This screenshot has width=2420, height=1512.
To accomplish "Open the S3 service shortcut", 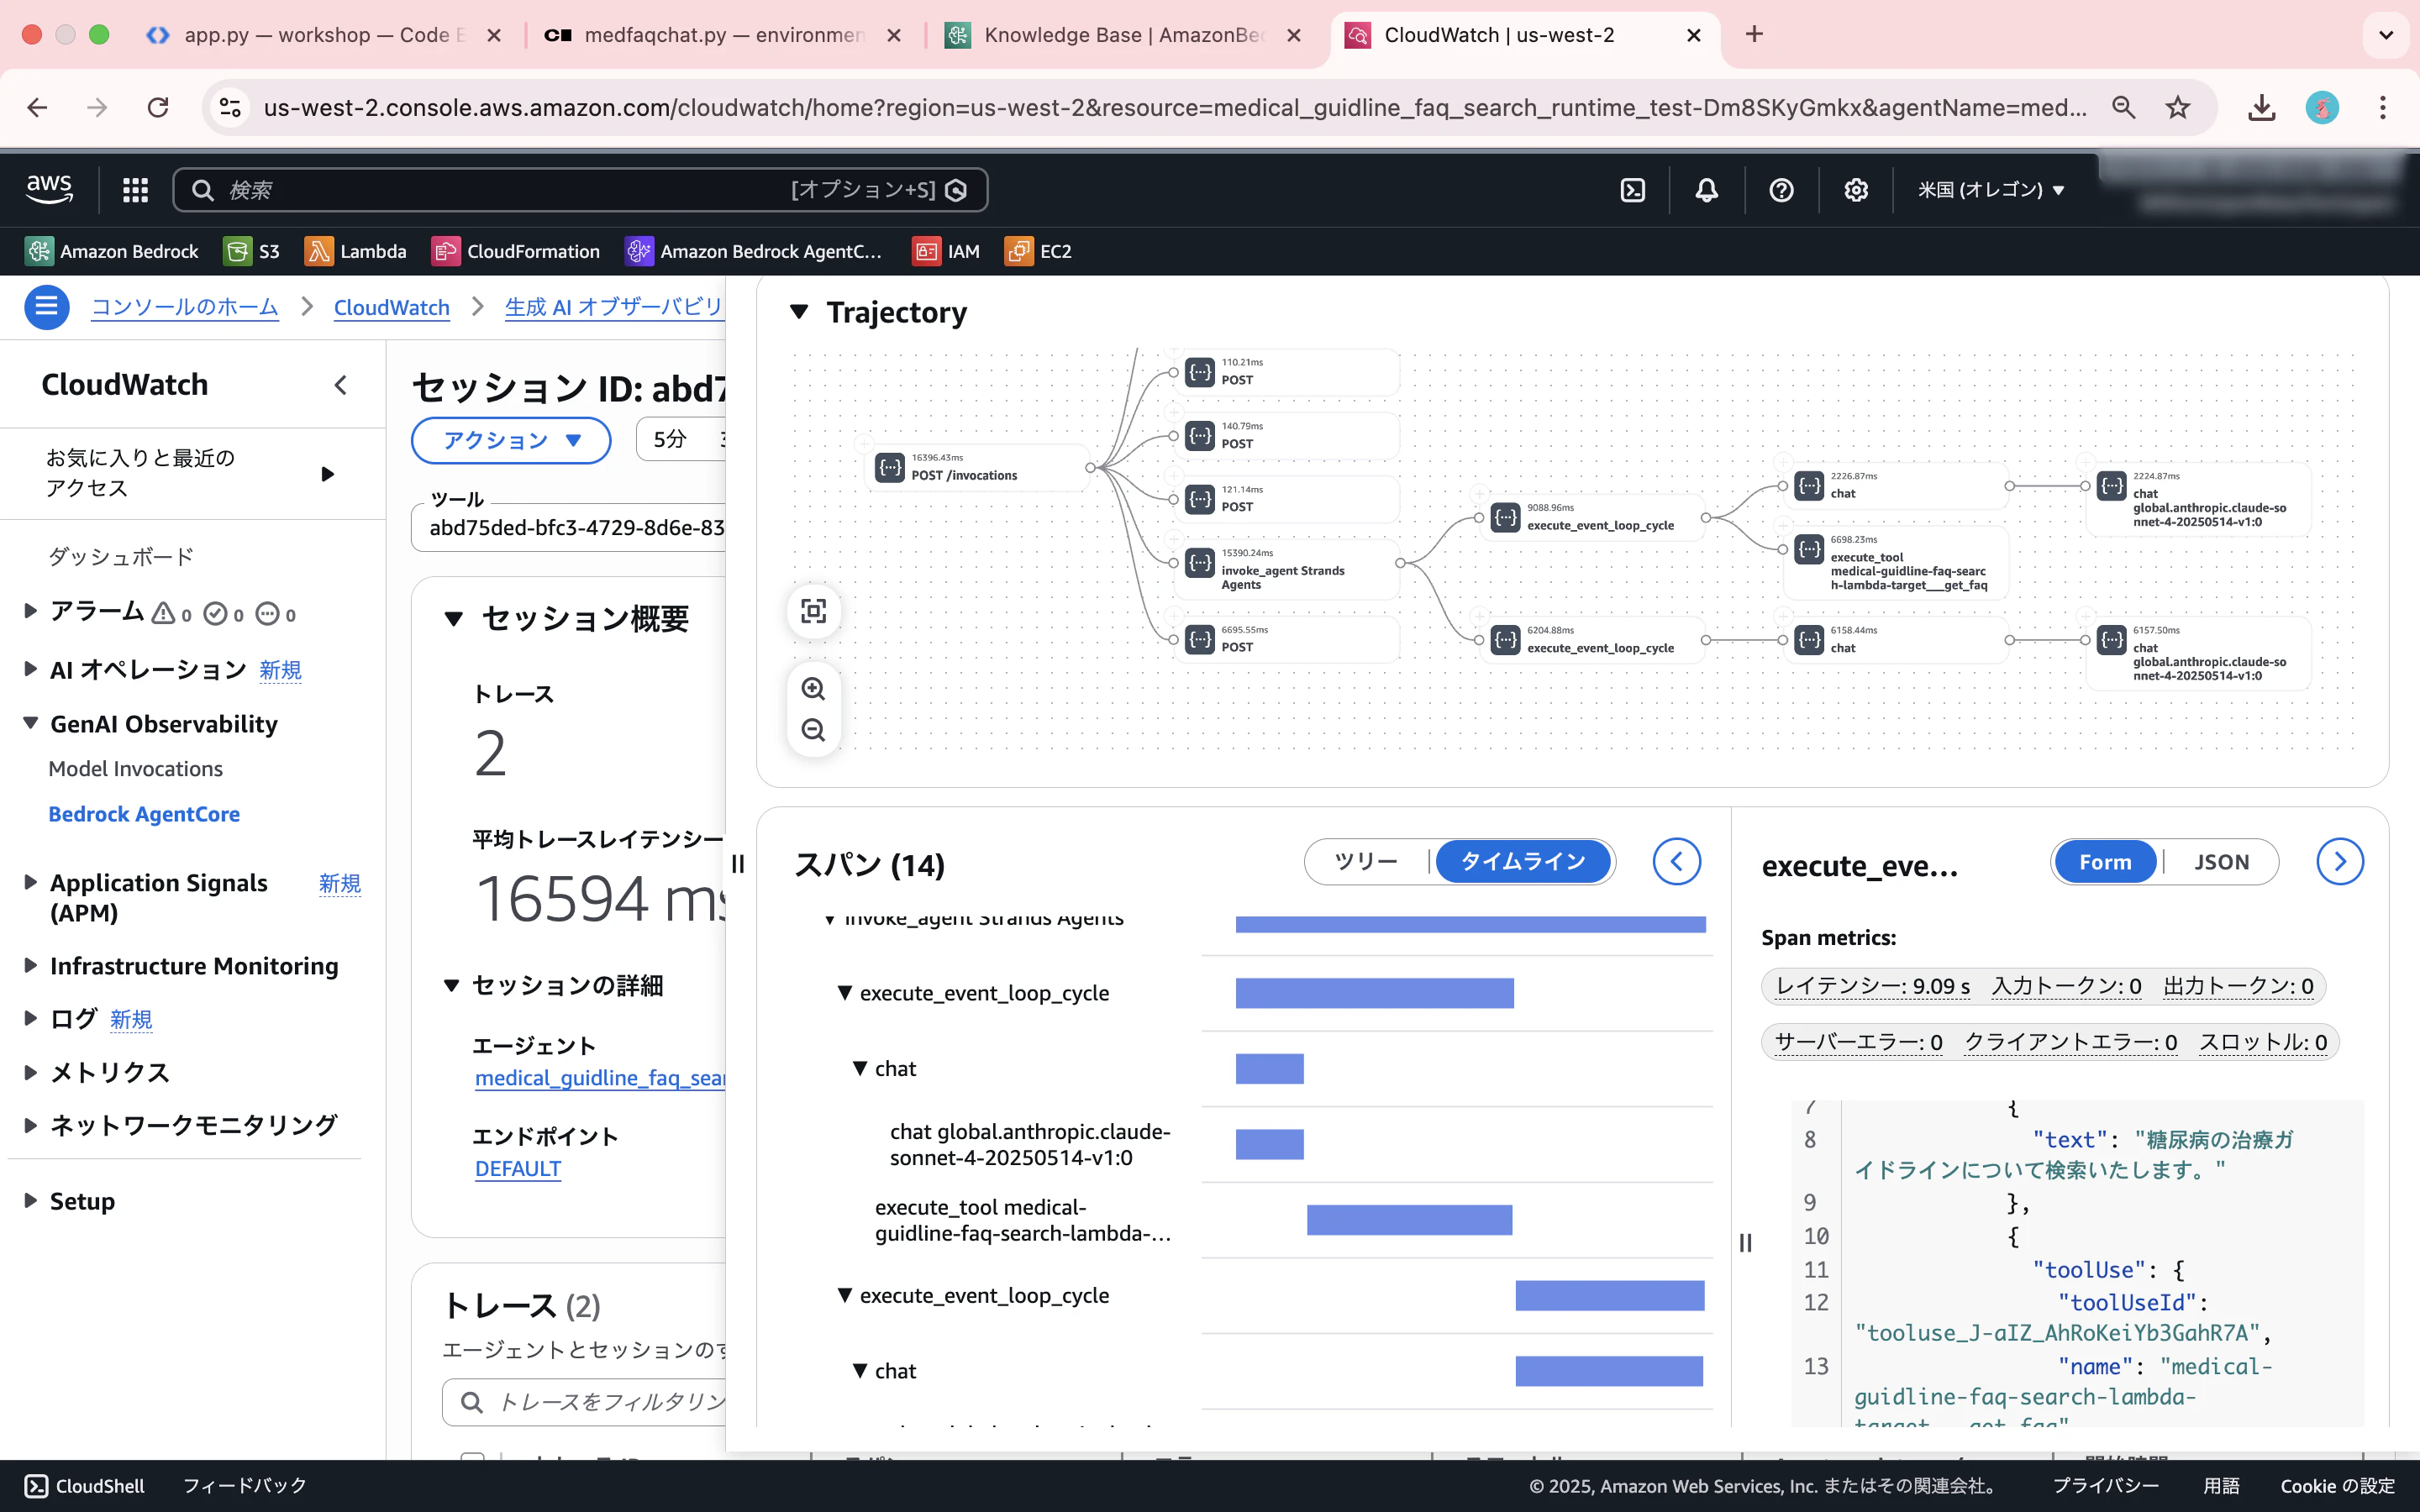I will coord(252,251).
